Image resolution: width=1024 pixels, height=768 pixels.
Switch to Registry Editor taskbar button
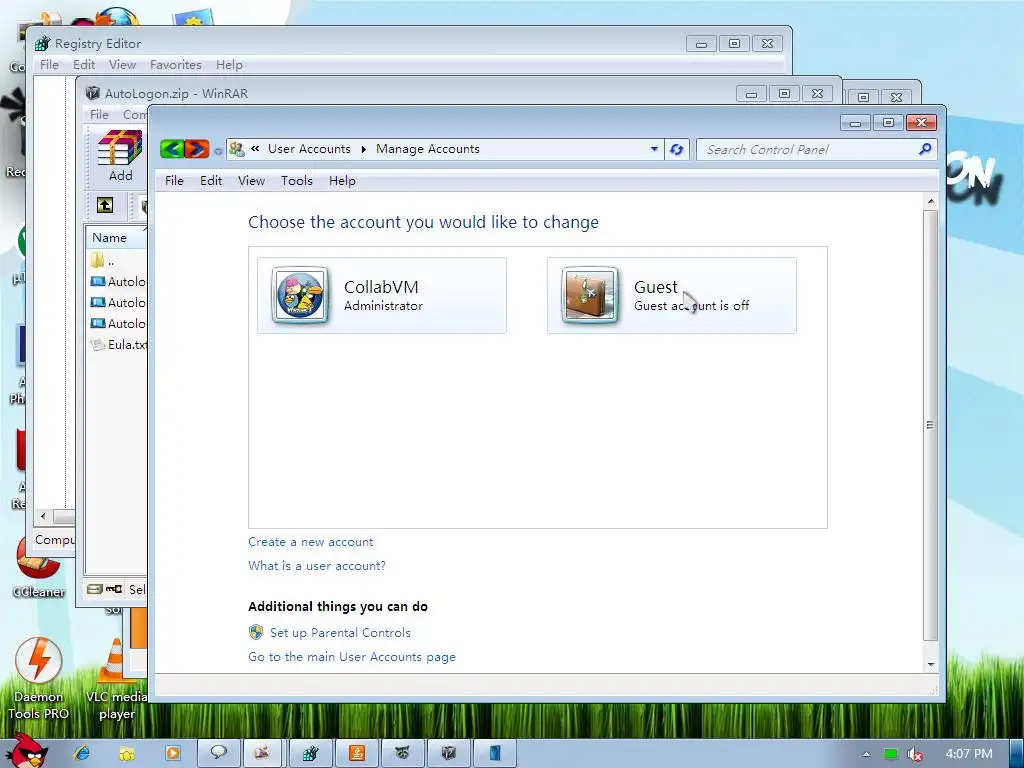[310, 753]
